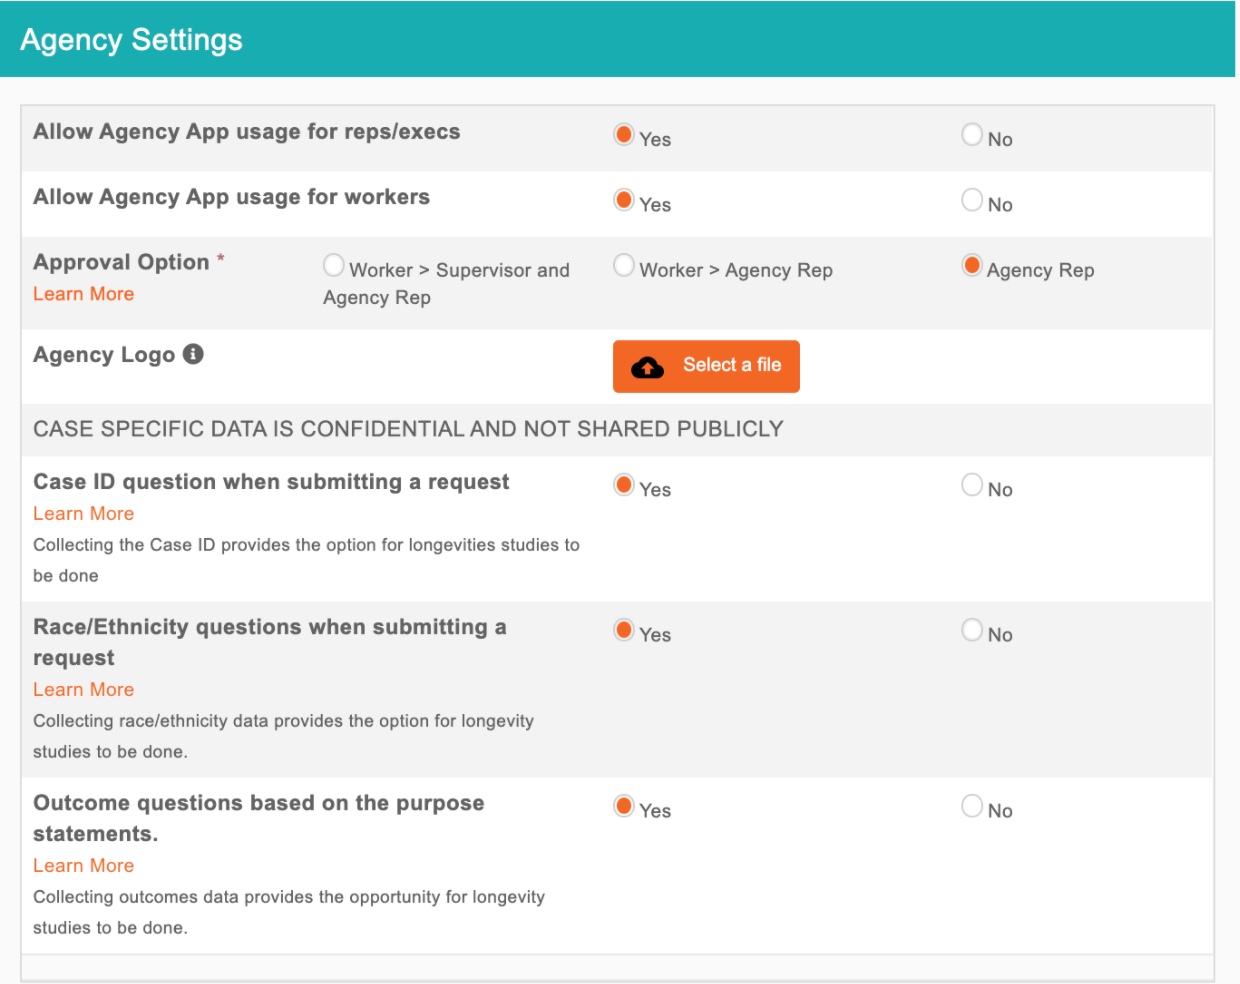The height and width of the screenshot is (984, 1240).
Task: Select Agency Rep only approval option
Action: coord(972,266)
